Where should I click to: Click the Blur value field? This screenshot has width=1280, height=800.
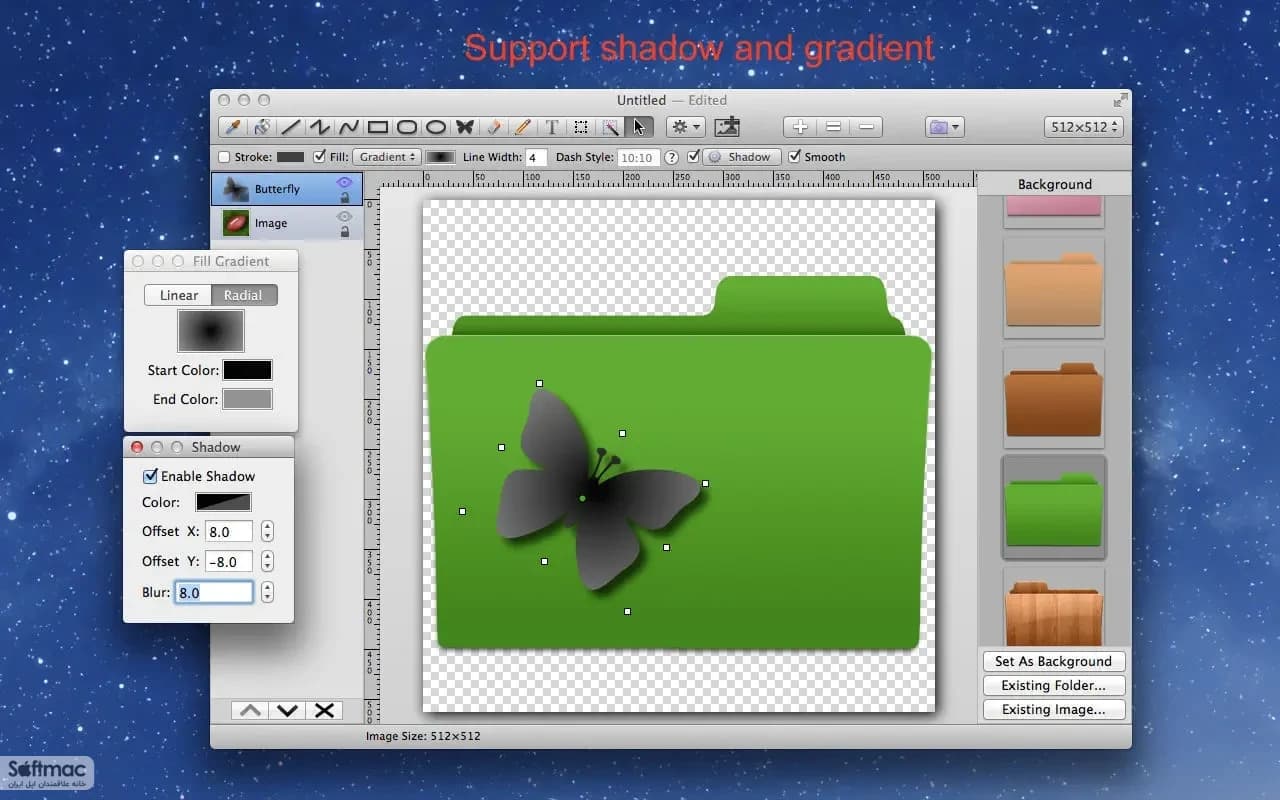pyautogui.click(x=214, y=592)
